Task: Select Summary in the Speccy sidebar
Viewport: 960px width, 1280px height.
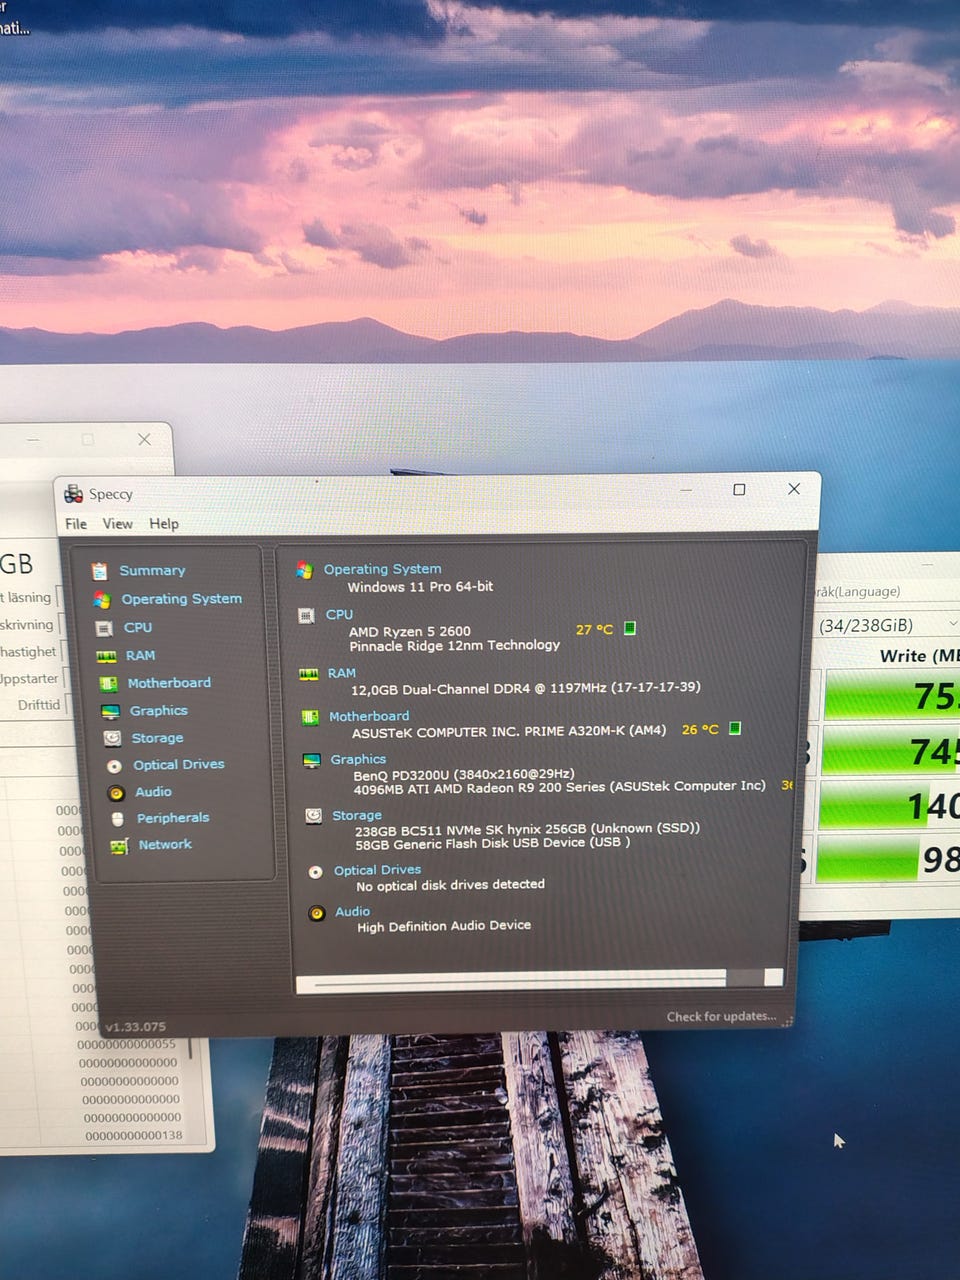Action: (x=152, y=571)
